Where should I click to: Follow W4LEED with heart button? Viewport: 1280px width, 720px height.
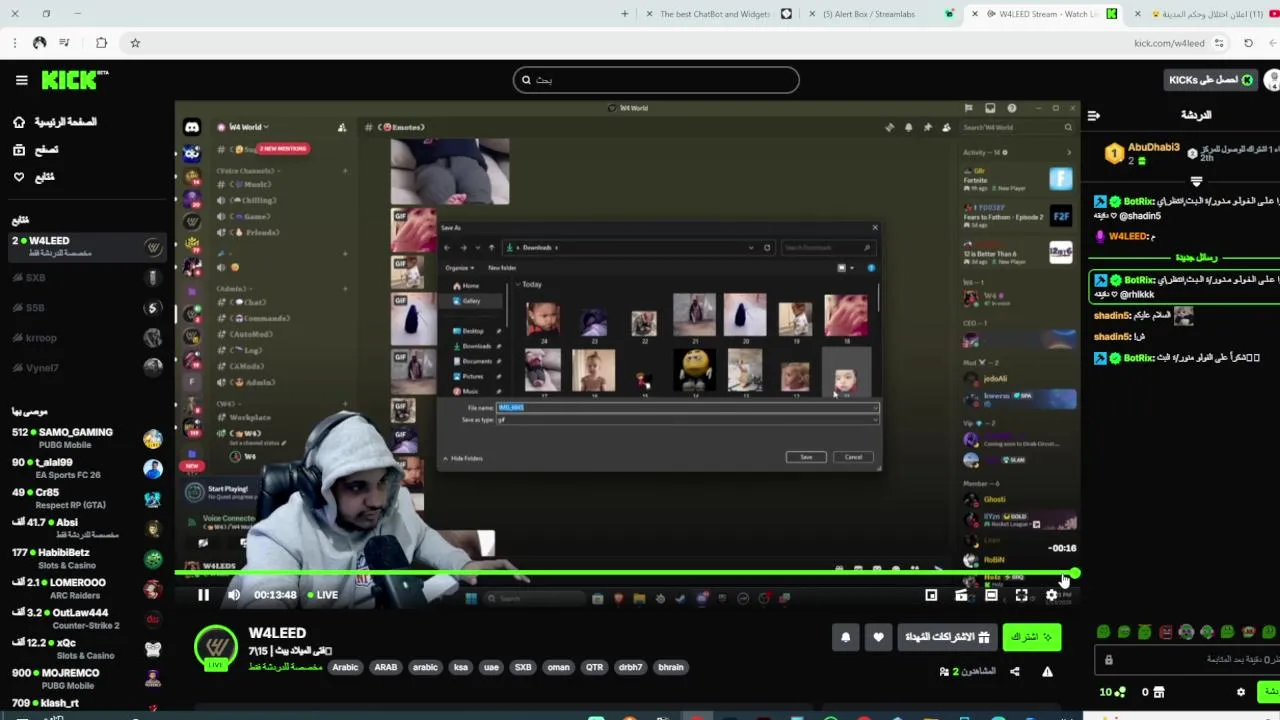878,637
